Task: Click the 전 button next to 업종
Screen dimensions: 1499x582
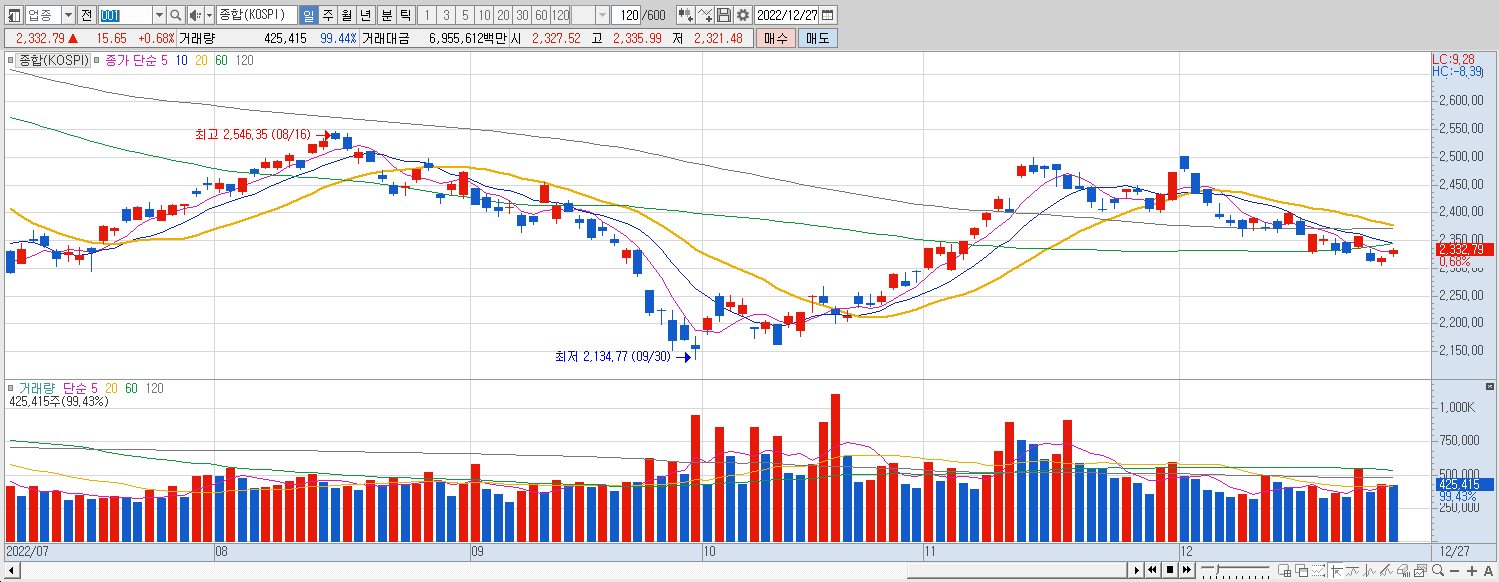Action: 87,15
